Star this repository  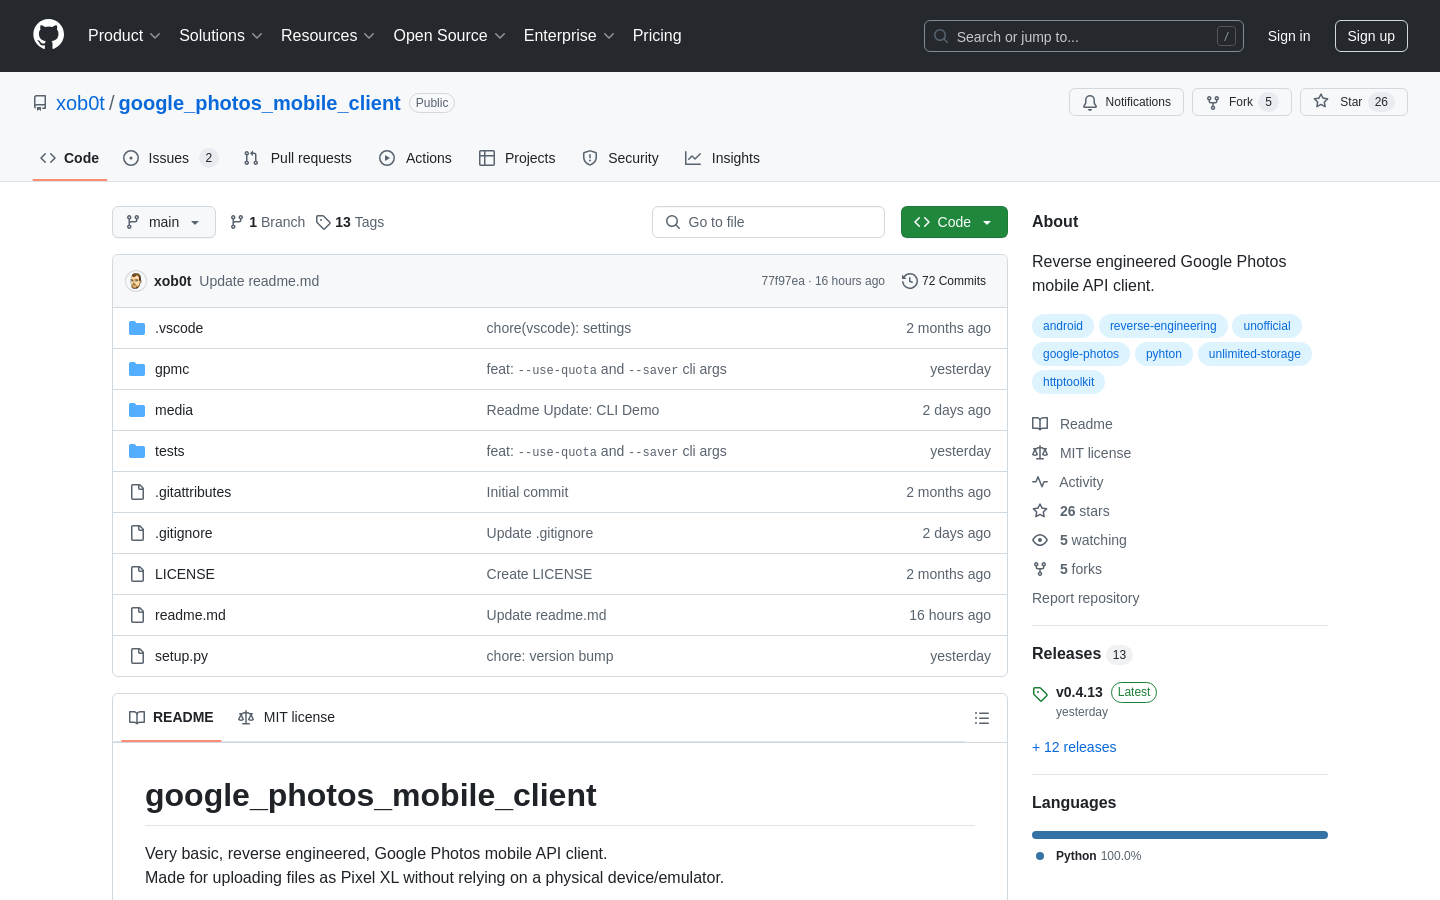coord(1354,102)
